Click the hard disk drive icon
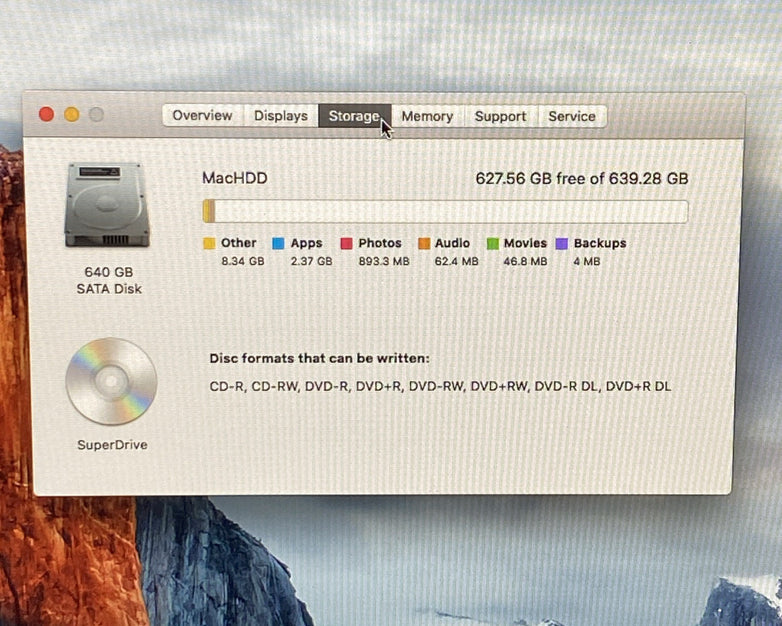The width and height of the screenshot is (782, 626). [107, 204]
